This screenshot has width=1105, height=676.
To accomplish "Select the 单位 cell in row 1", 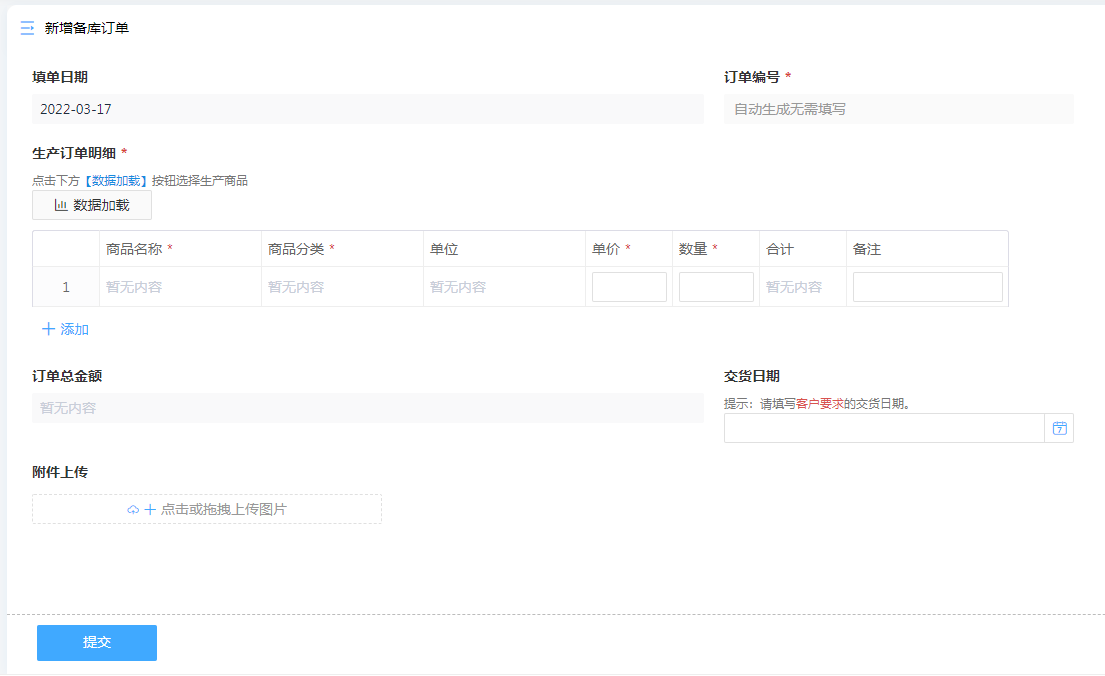I will pyautogui.click(x=504, y=287).
